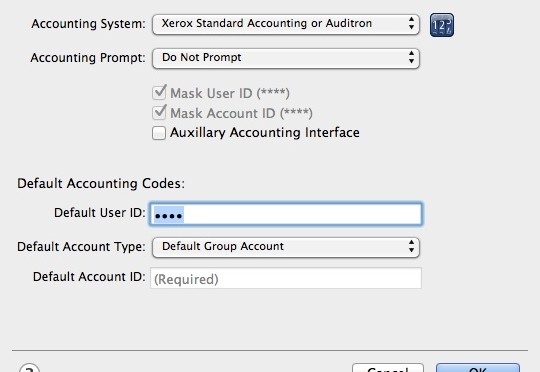
Task: Click the Default Account ID field
Action: (286, 278)
